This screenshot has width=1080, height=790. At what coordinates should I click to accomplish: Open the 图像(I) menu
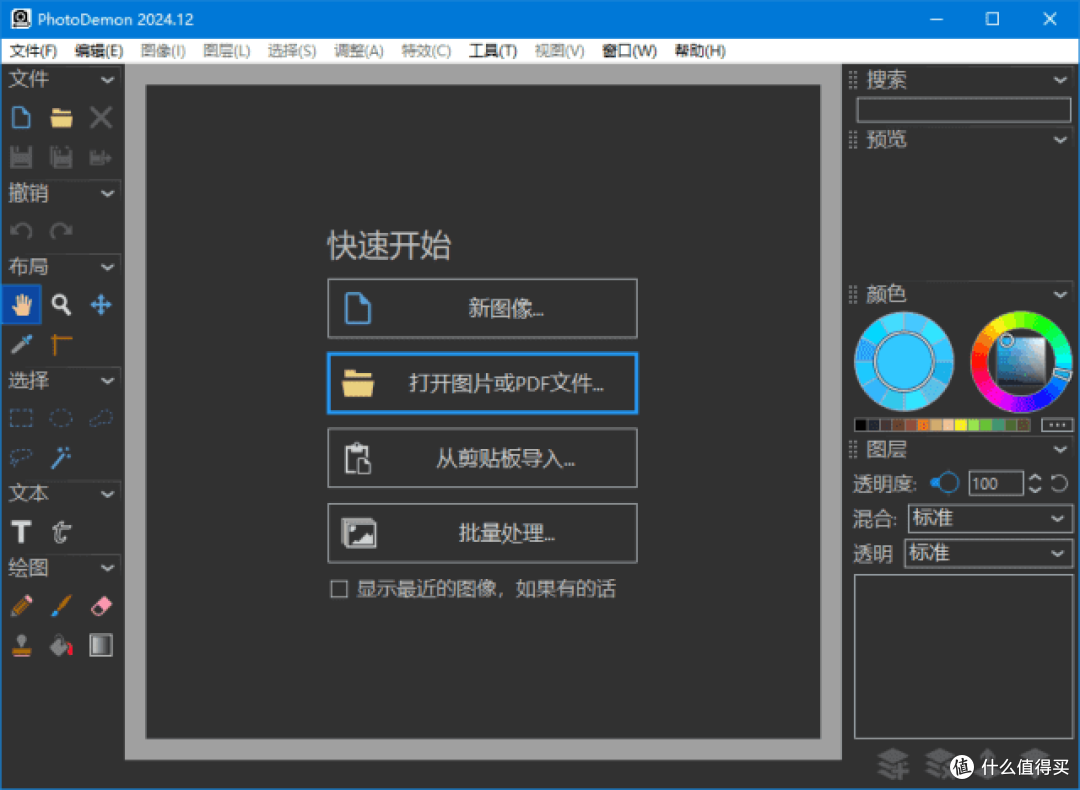[x=163, y=51]
